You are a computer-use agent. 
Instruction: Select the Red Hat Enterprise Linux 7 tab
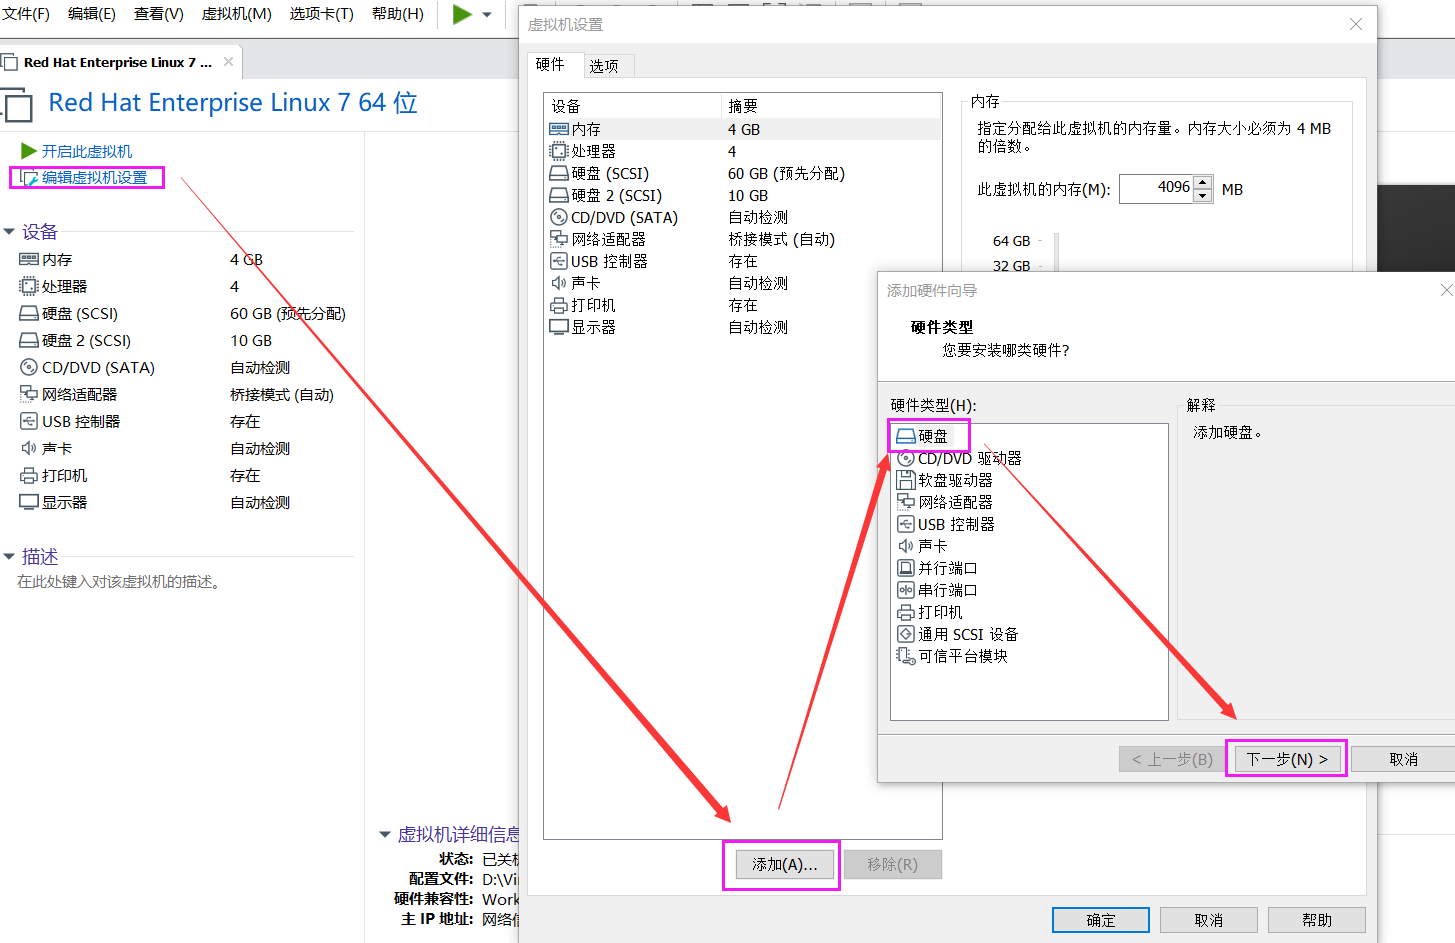118,62
